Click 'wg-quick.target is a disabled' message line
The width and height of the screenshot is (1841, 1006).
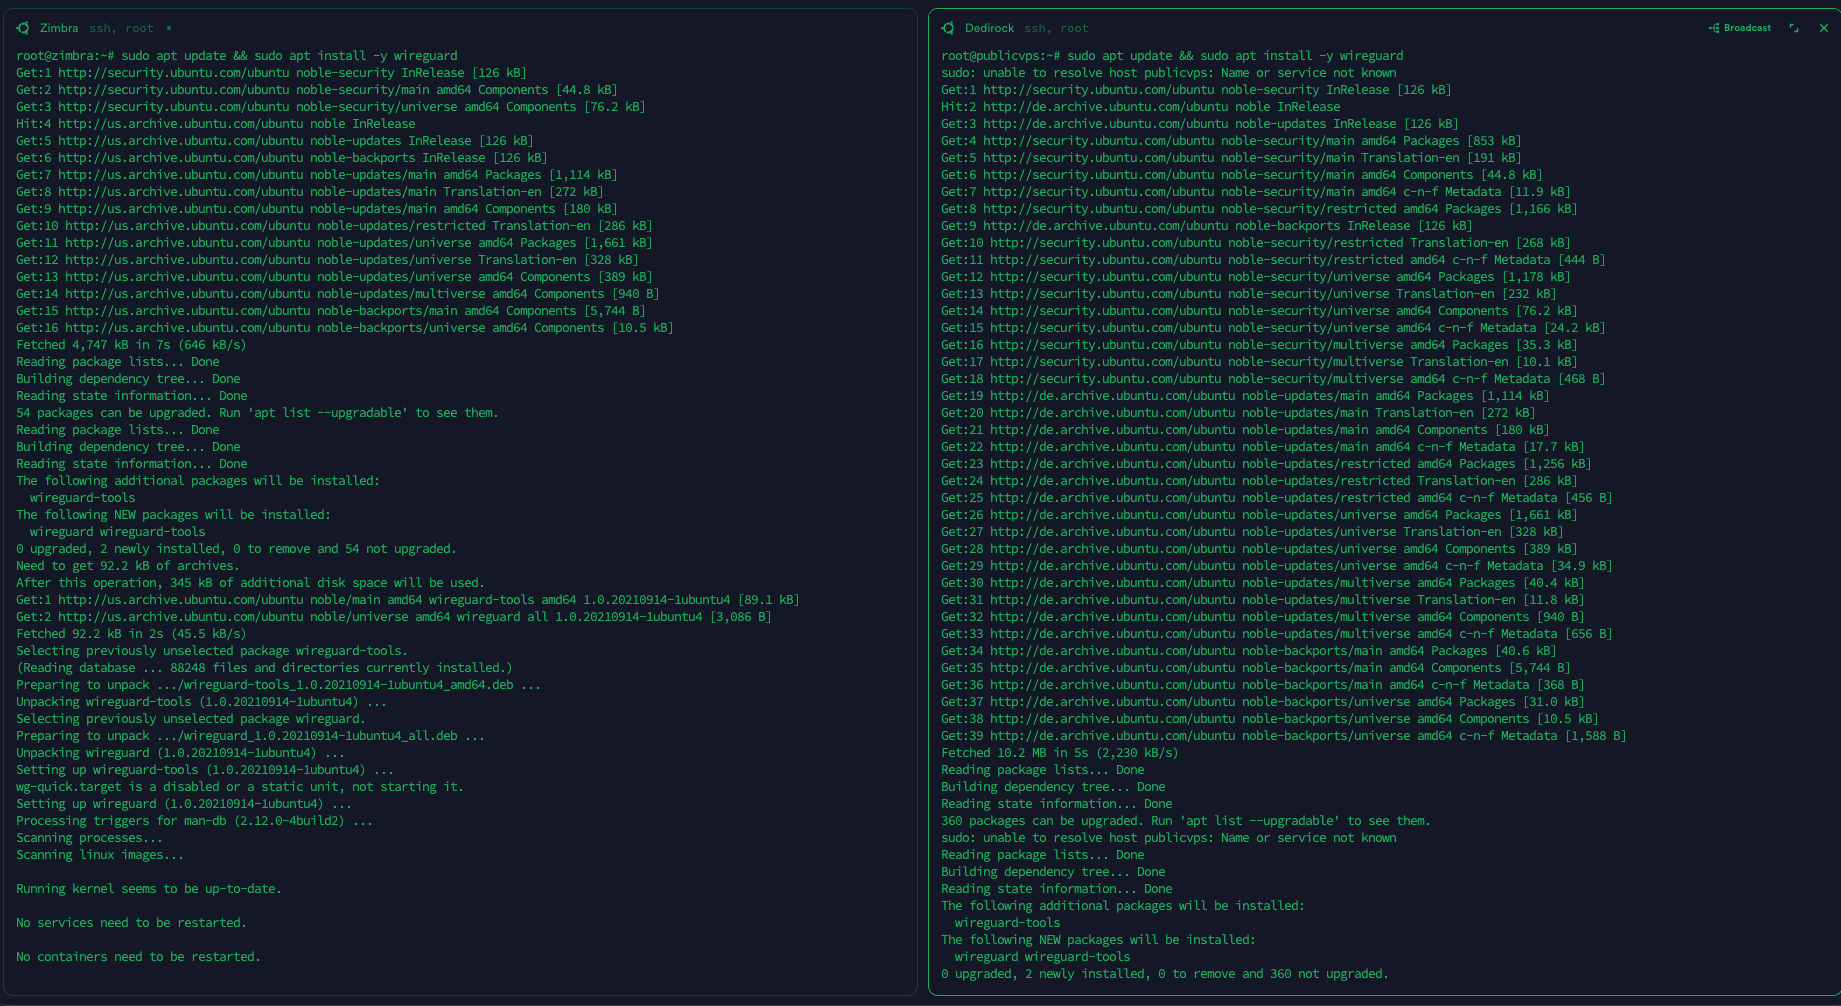point(240,787)
